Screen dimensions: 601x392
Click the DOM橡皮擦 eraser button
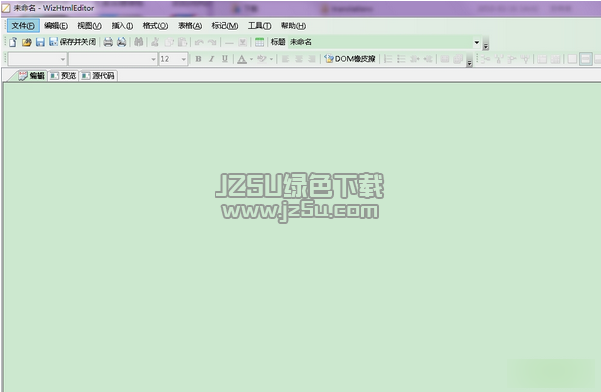pos(350,59)
